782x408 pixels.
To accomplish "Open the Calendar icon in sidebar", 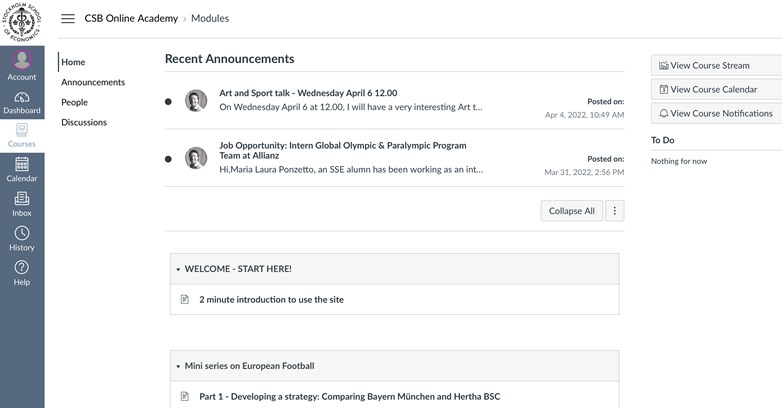I will [21, 167].
